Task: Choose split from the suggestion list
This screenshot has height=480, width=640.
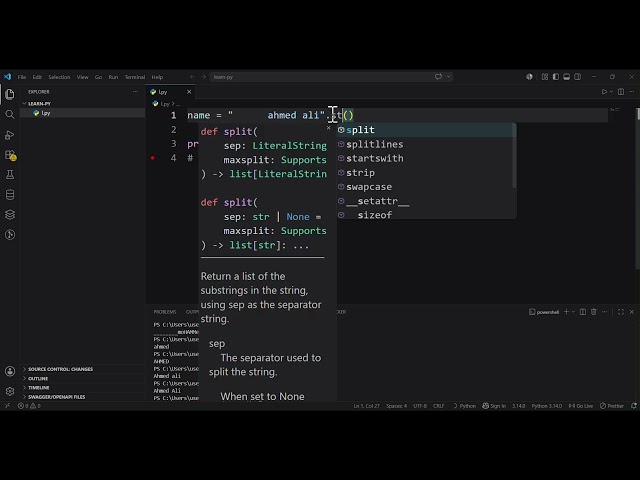Action: 426,130
